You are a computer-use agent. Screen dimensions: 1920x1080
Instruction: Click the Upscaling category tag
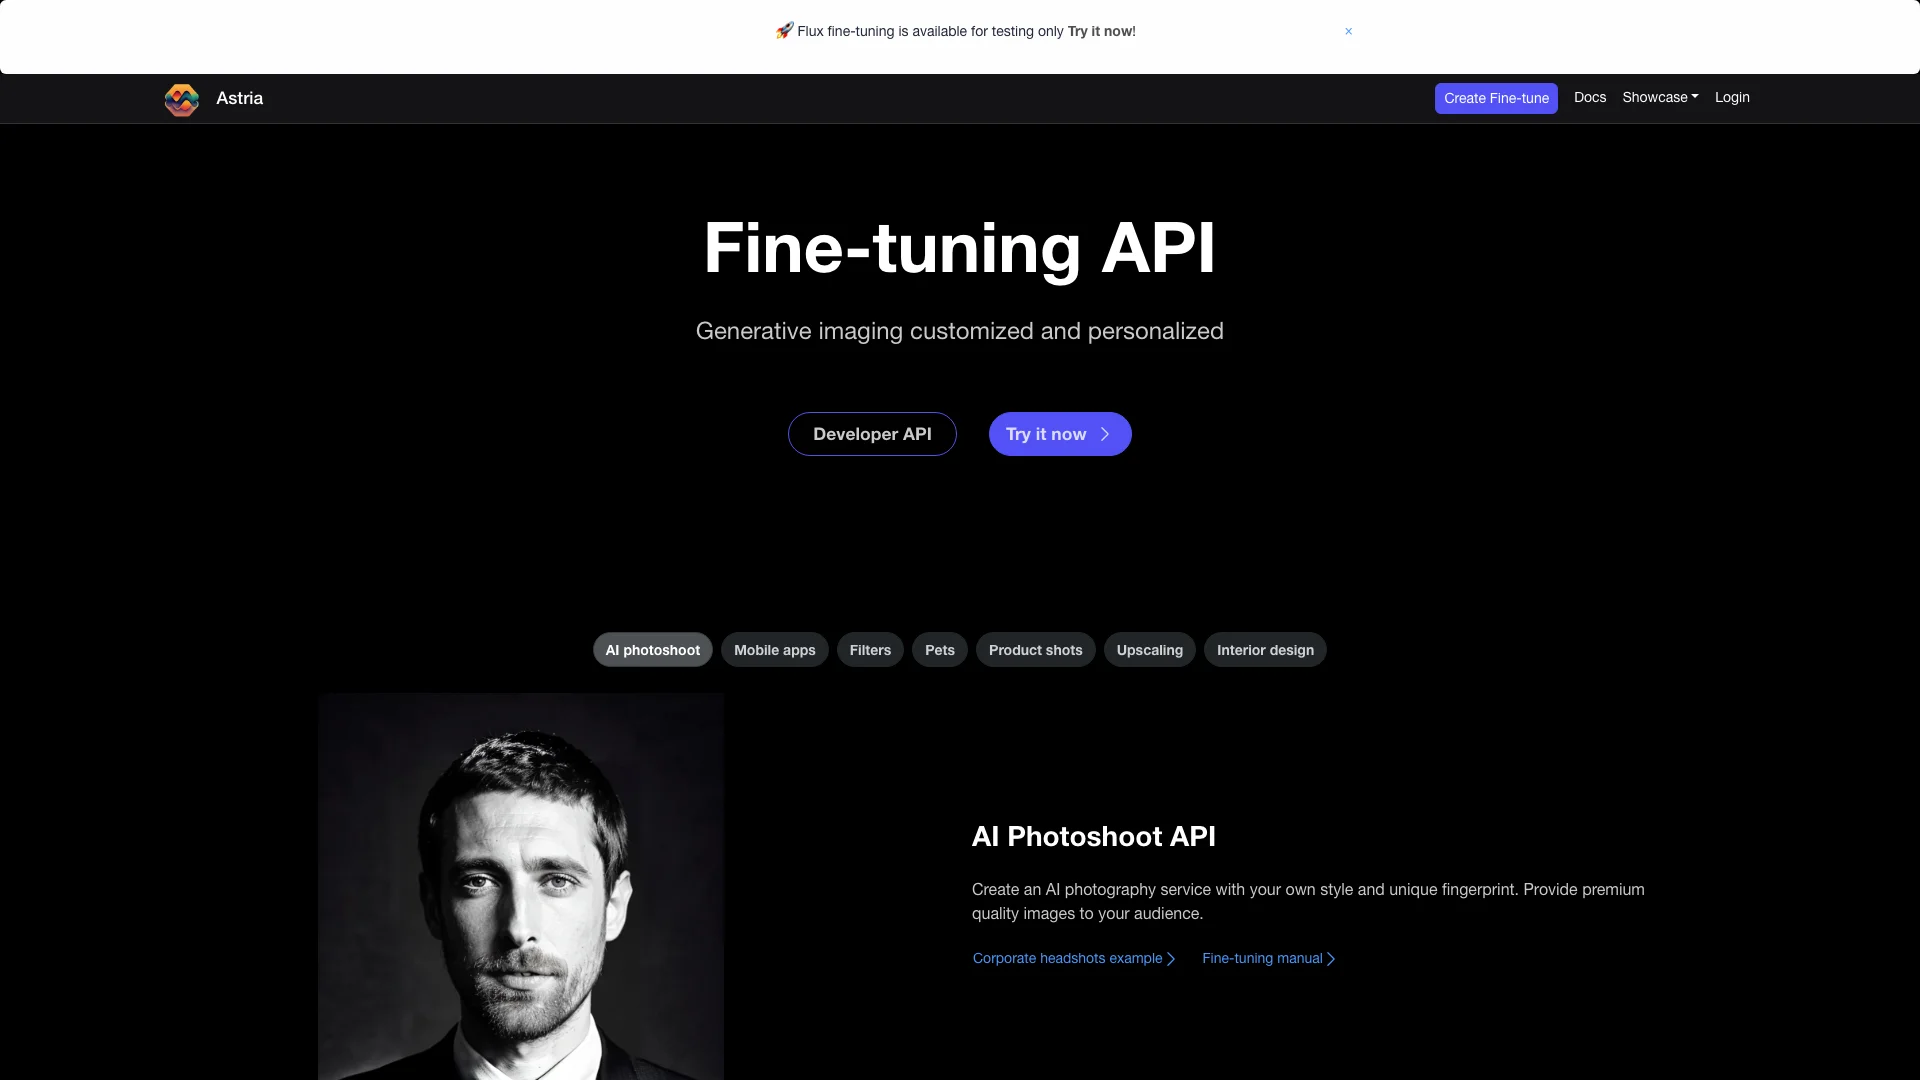coord(1150,649)
